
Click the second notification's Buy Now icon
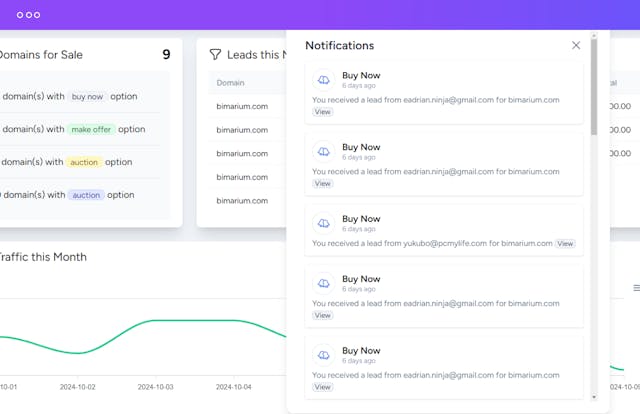point(323,151)
